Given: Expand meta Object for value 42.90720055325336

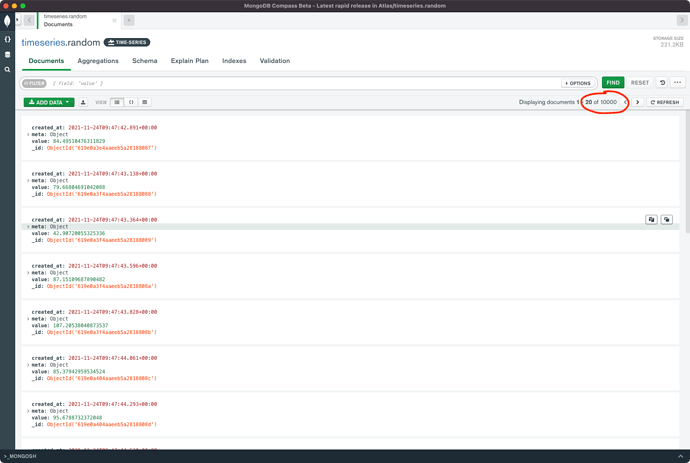Looking at the screenshot, I should (x=28, y=227).
